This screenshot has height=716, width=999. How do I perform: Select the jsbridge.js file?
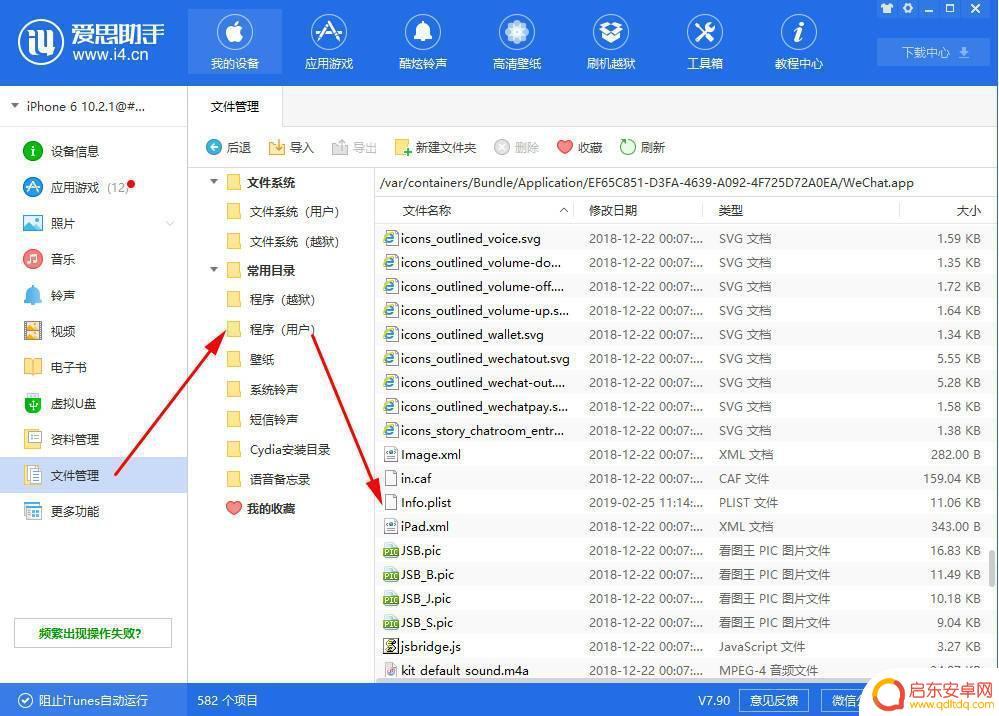[x=682, y=647]
